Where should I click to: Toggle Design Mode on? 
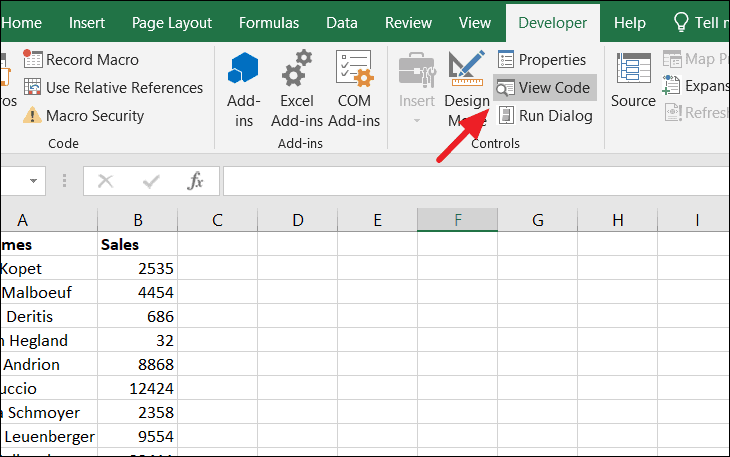tap(466, 88)
